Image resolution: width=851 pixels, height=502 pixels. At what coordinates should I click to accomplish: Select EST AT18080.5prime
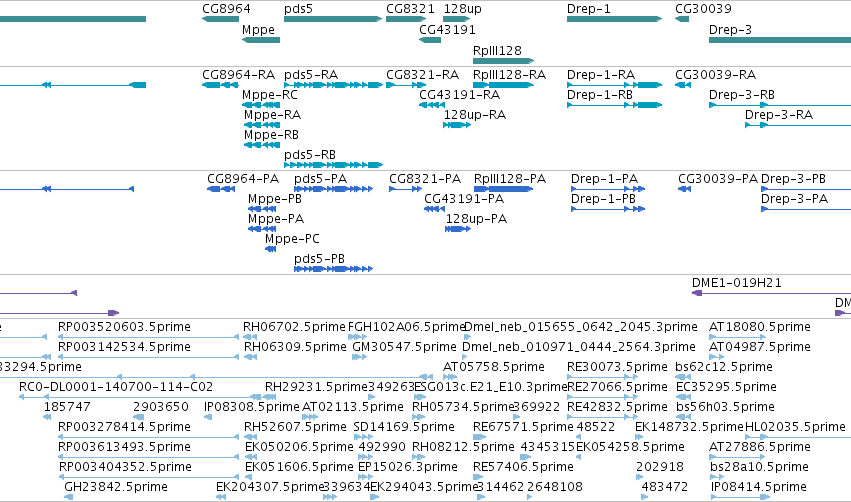click(x=760, y=327)
